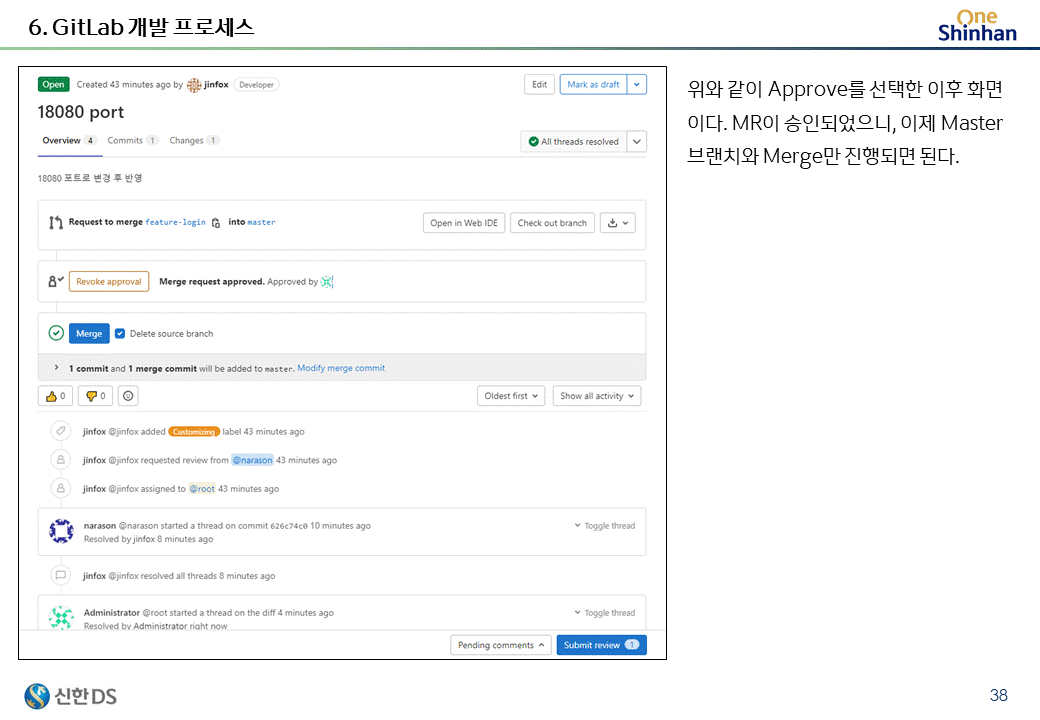1040x720 pixels.
Task: Open the Pending comments dropdown
Action: pos(501,645)
